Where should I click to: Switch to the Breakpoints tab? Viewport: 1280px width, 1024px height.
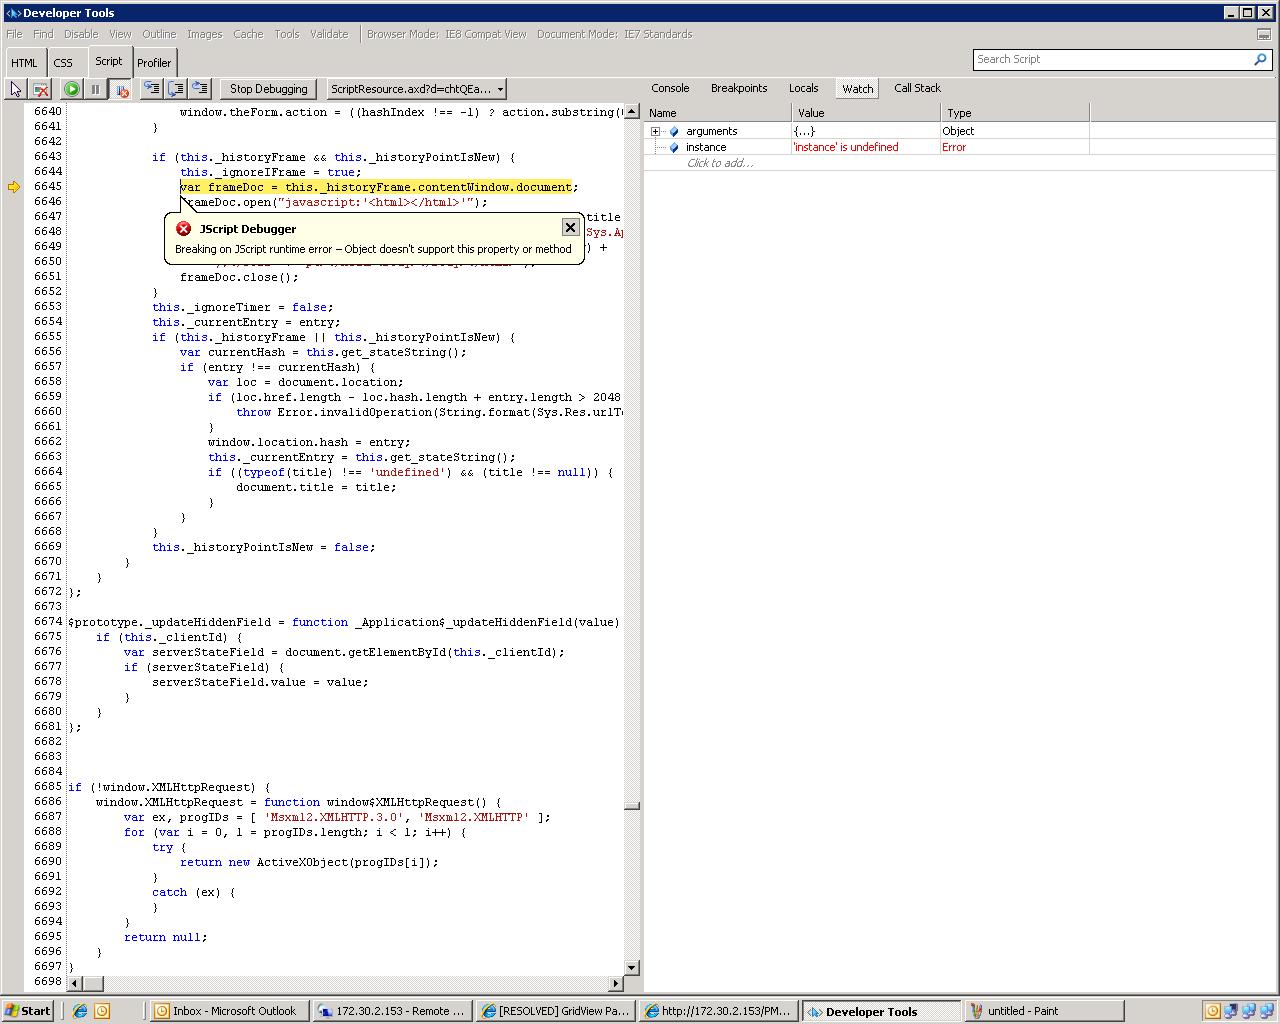point(738,88)
